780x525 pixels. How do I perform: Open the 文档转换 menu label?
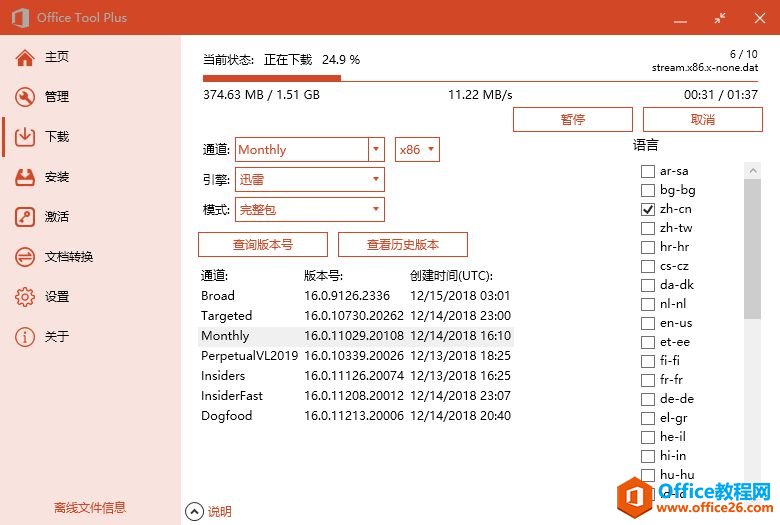click(x=69, y=257)
